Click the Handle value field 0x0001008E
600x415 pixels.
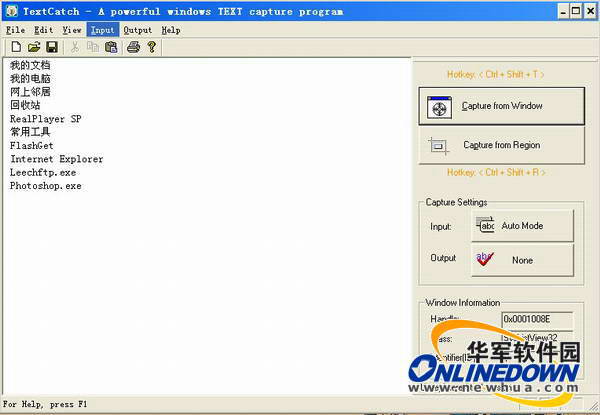point(537,319)
